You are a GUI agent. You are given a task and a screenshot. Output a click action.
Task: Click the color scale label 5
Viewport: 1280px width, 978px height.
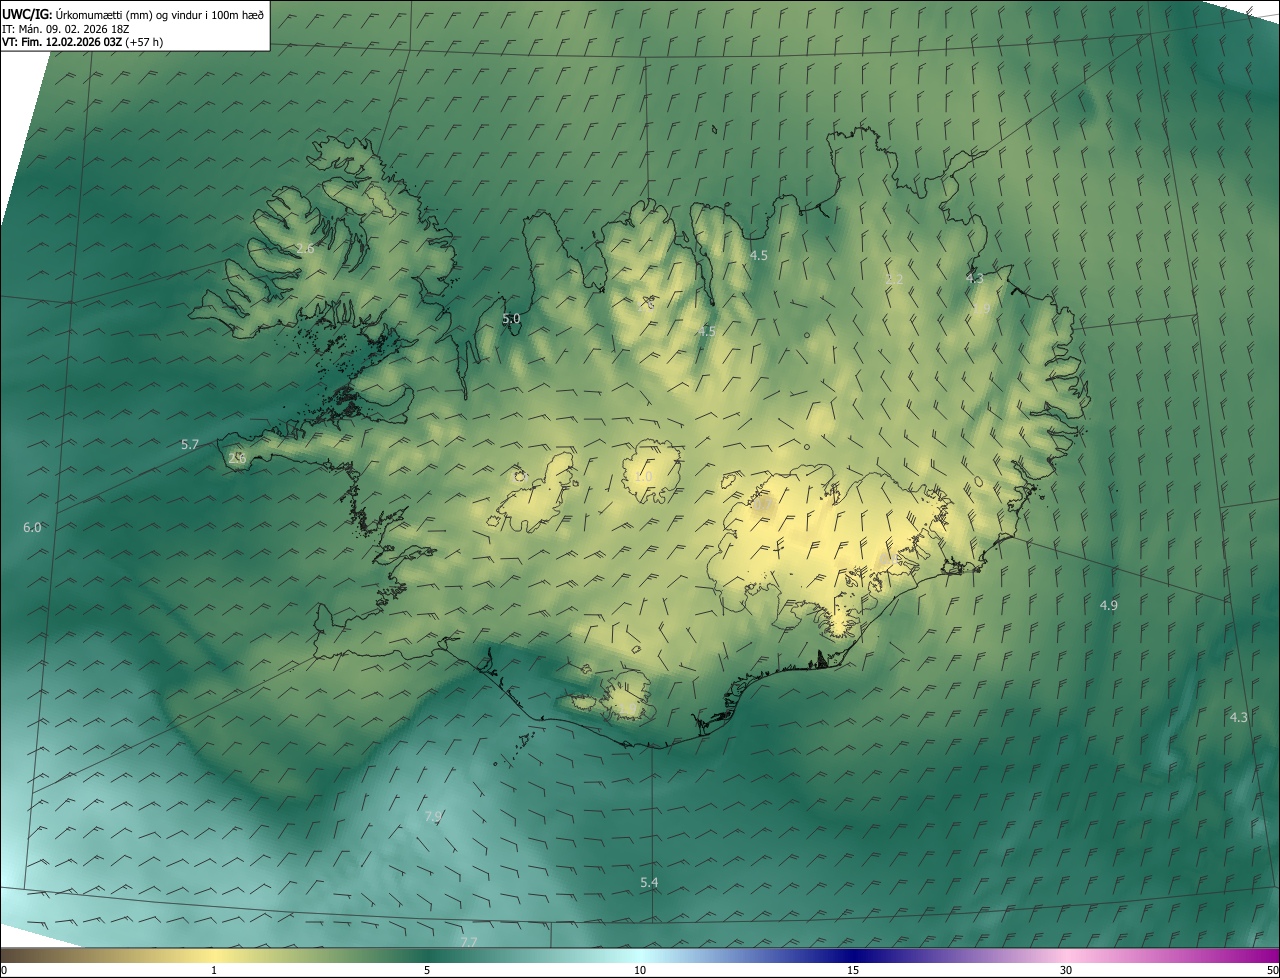427,970
